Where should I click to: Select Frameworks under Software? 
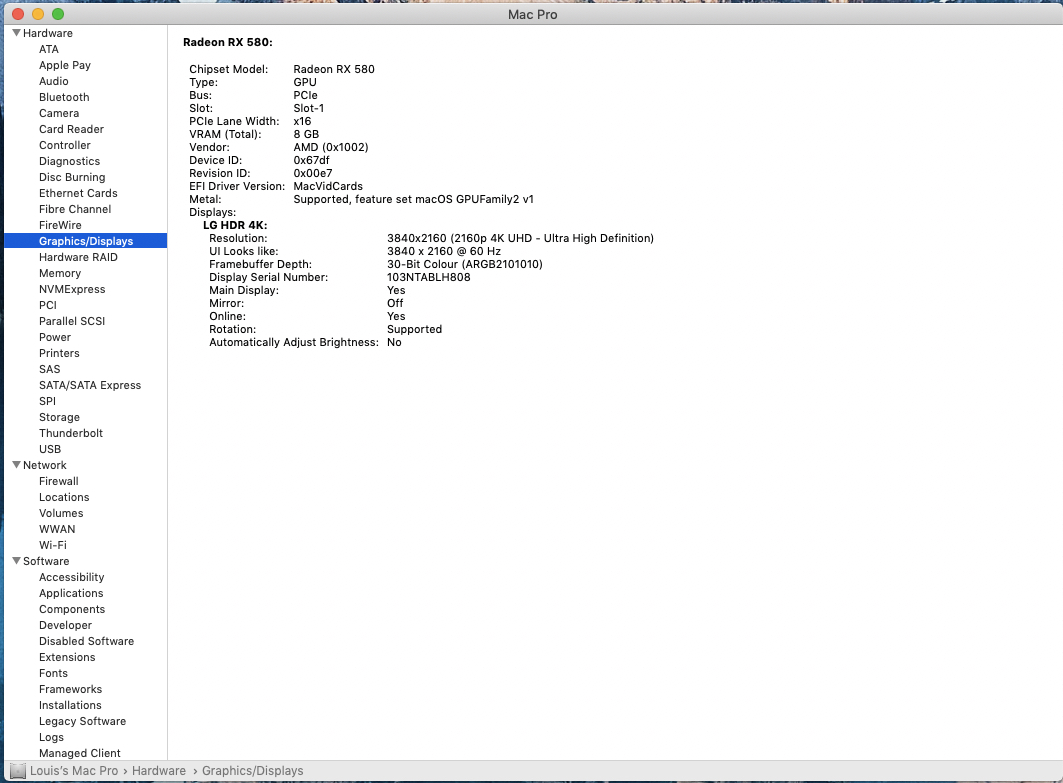71,689
